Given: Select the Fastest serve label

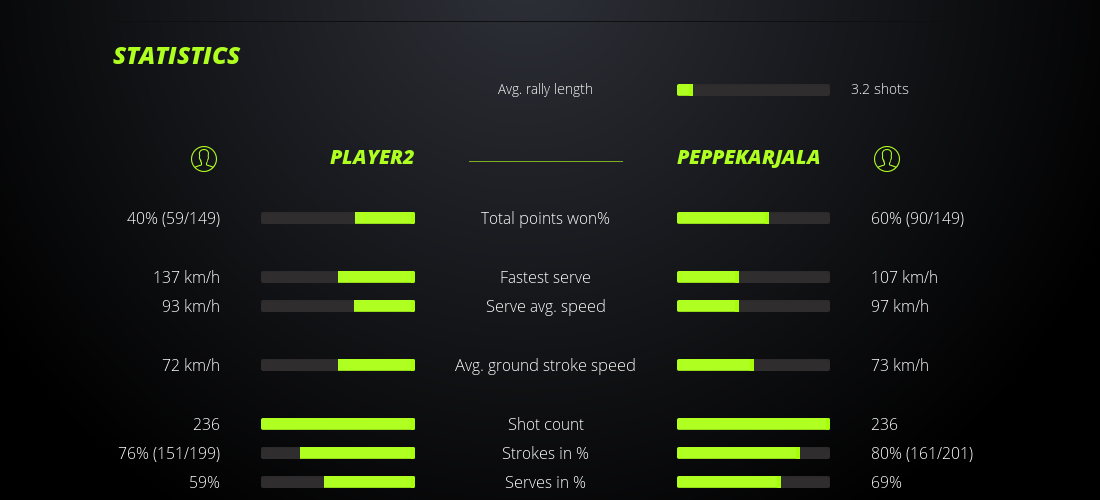Looking at the screenshot, I should [x=545, y=277].
